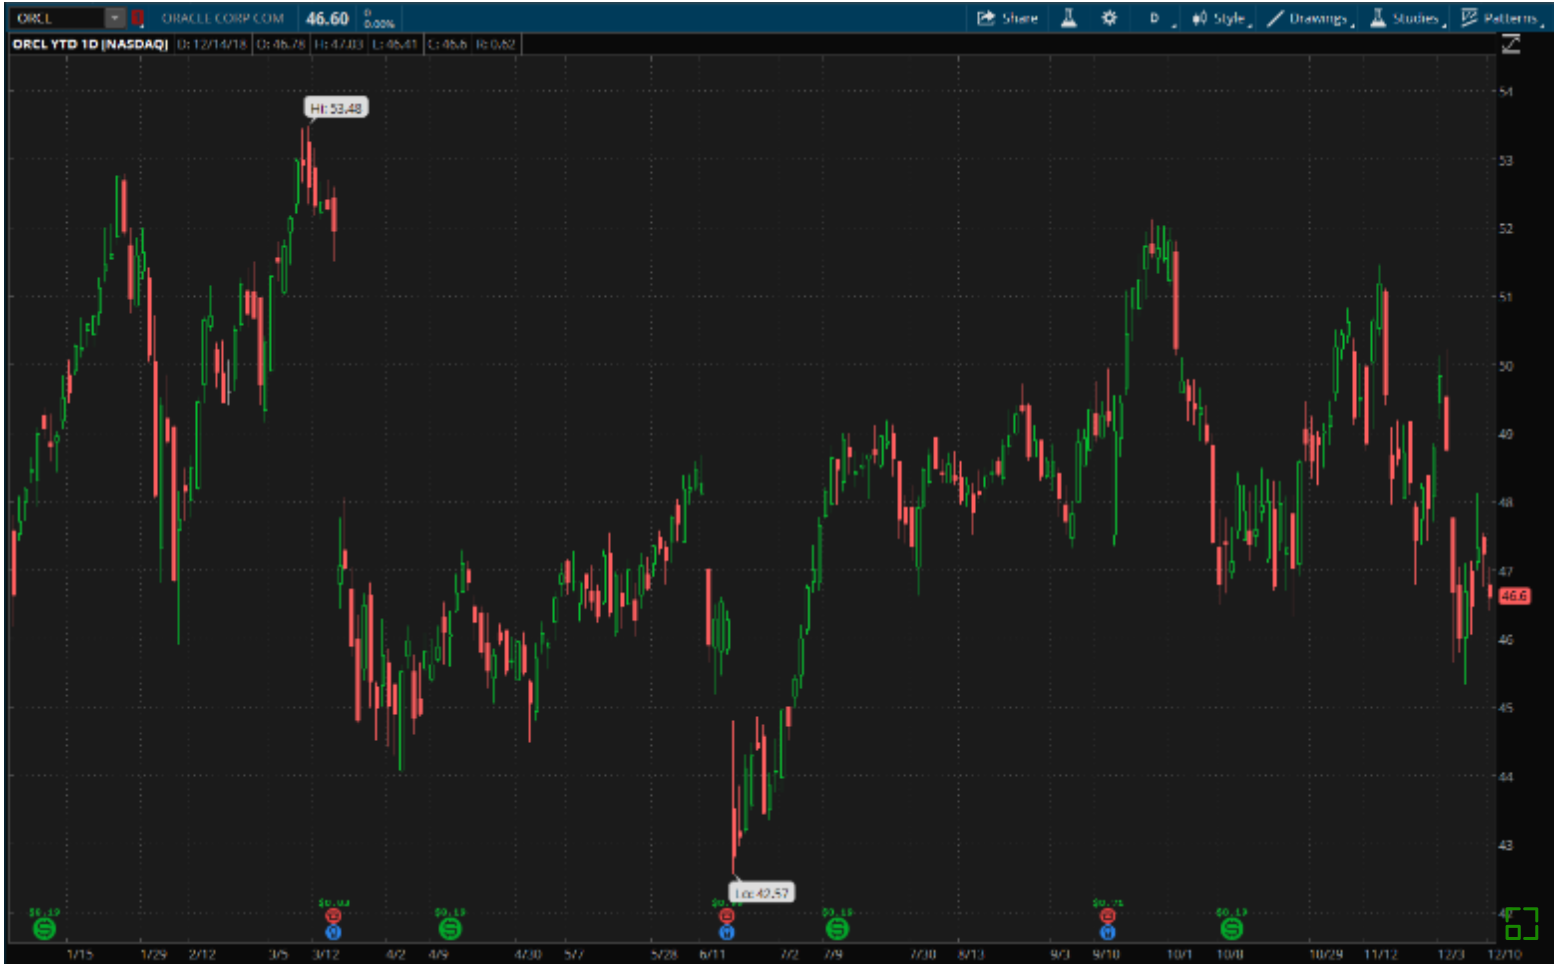
Task: Click the 43 label on price axis
Action: pyautogui.click(x=1506, y=845)
